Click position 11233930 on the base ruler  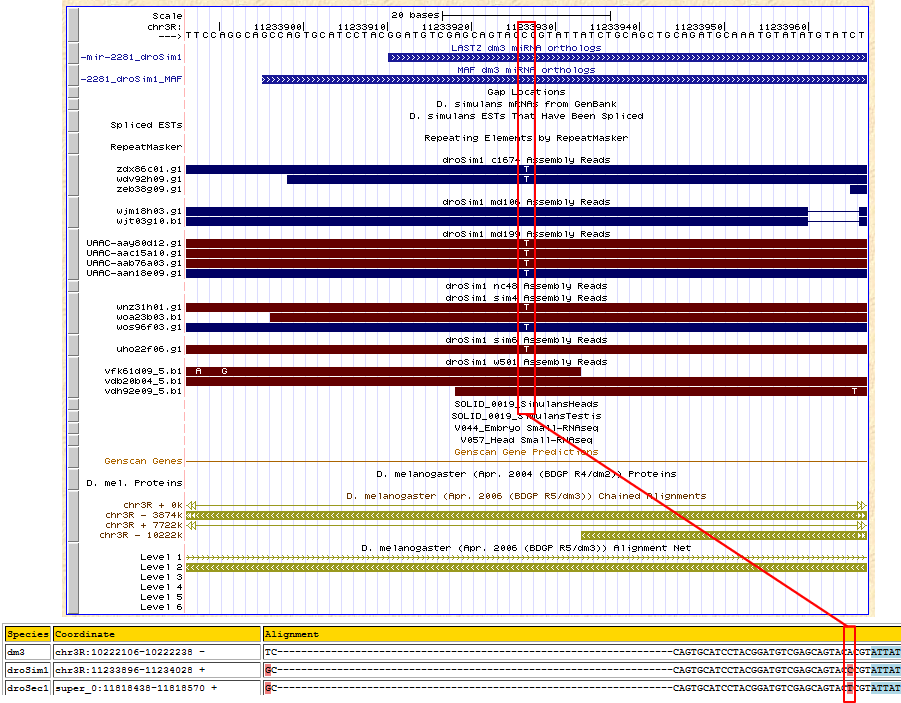[524, 25]
